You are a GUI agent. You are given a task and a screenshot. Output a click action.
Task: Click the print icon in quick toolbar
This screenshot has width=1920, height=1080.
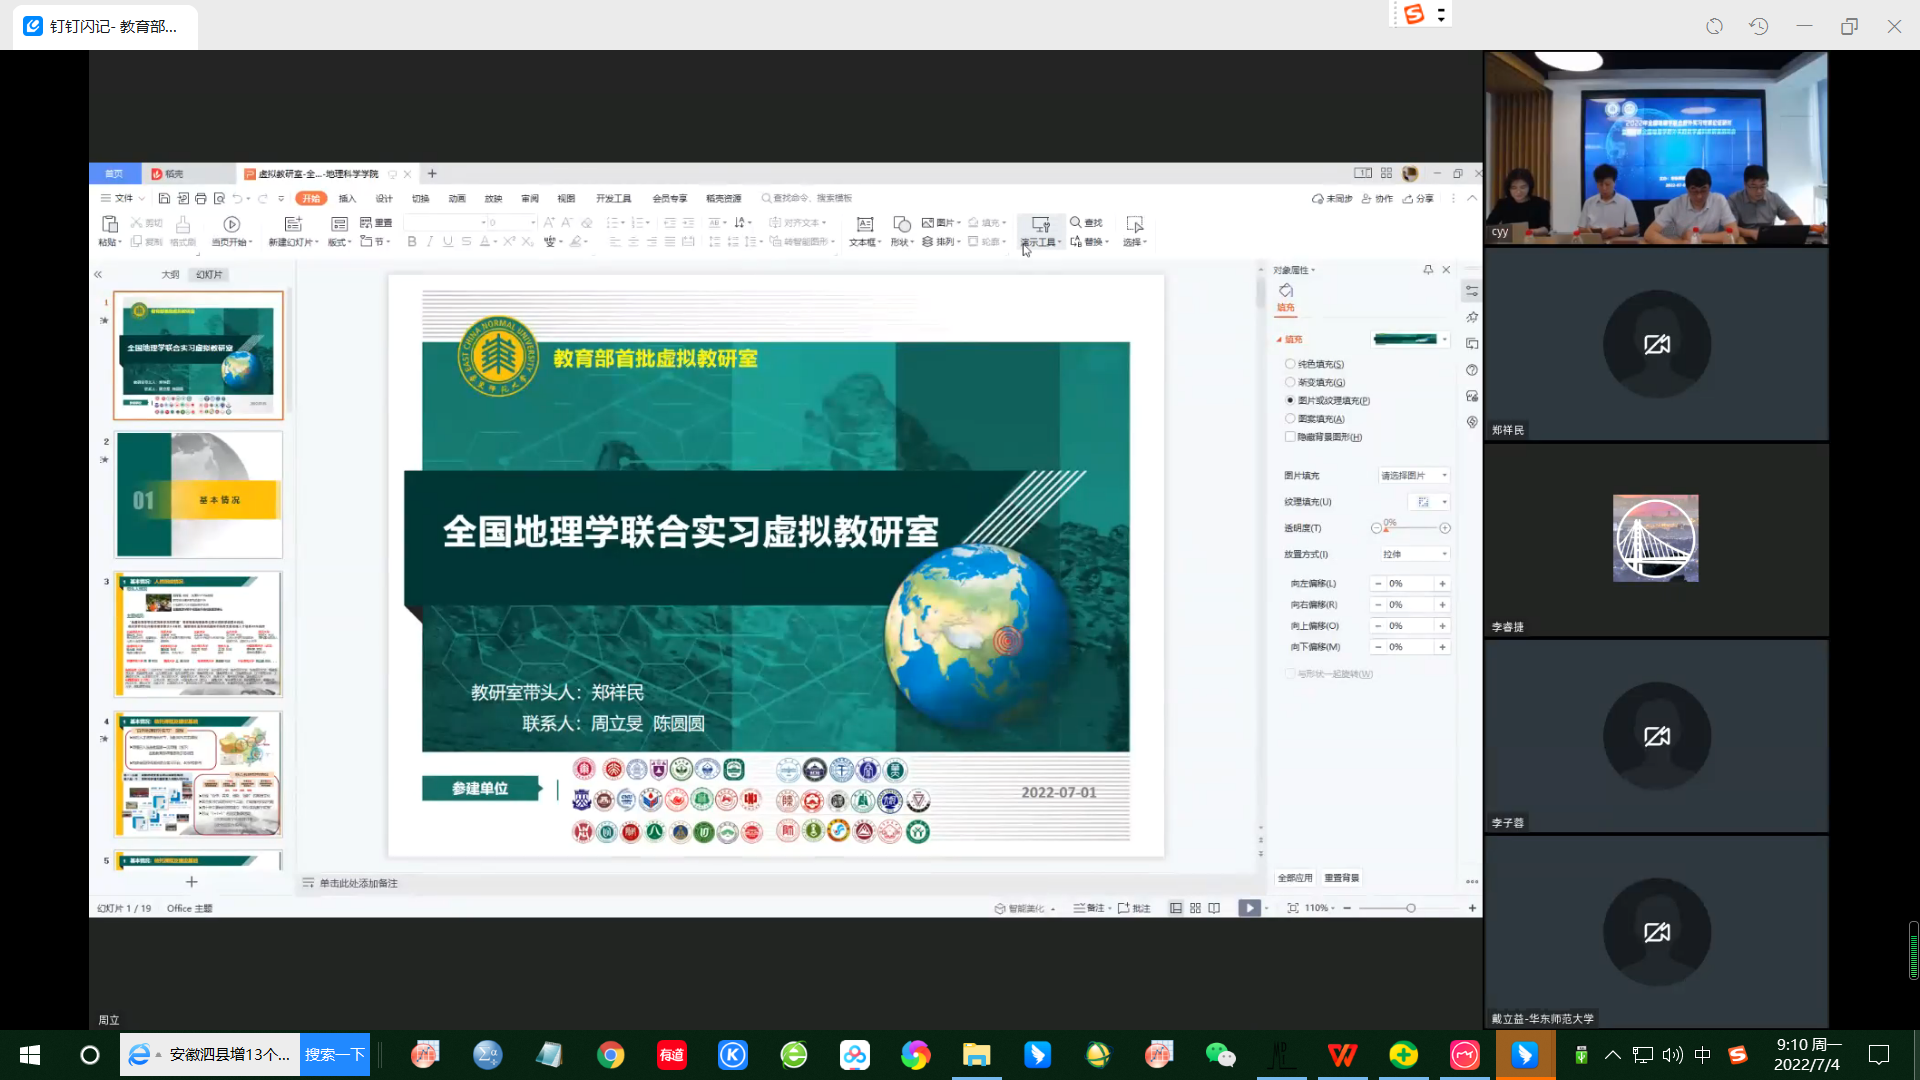click(200, 199)
